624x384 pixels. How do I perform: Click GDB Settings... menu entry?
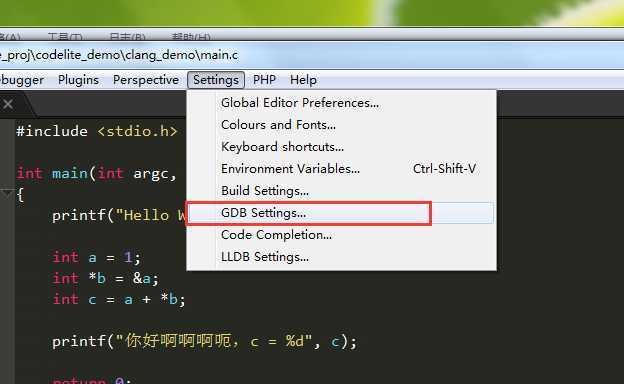coord(341,213)
